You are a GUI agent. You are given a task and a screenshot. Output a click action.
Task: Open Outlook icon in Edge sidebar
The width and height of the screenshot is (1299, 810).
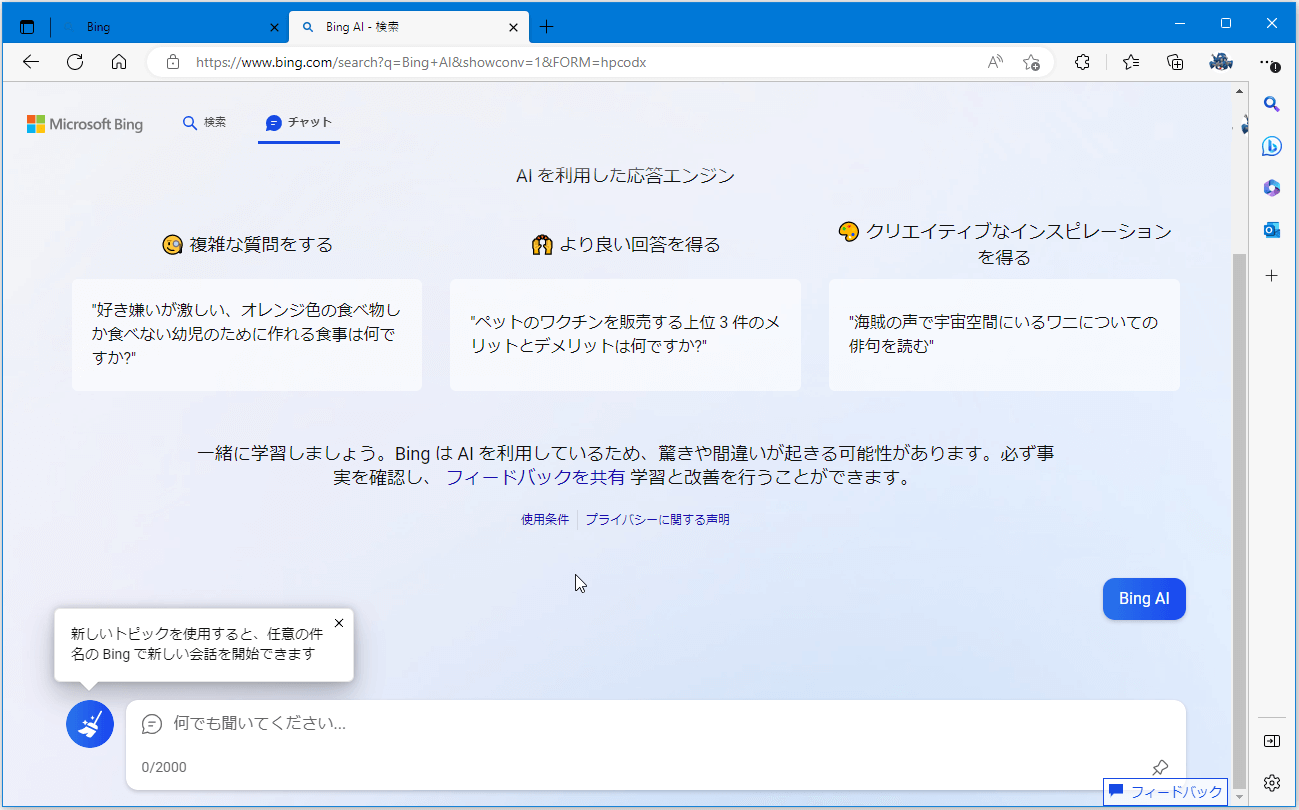point(1271,230)
